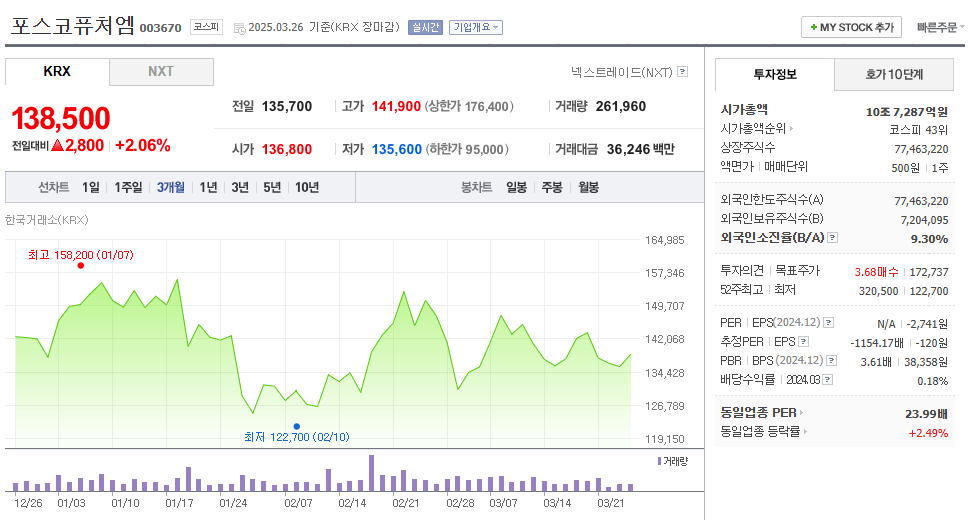The image size is (973, 520).
Task: Click the 거래대금 value 36,246 백만
Action: pyautogui.click(x=640, y=150)
